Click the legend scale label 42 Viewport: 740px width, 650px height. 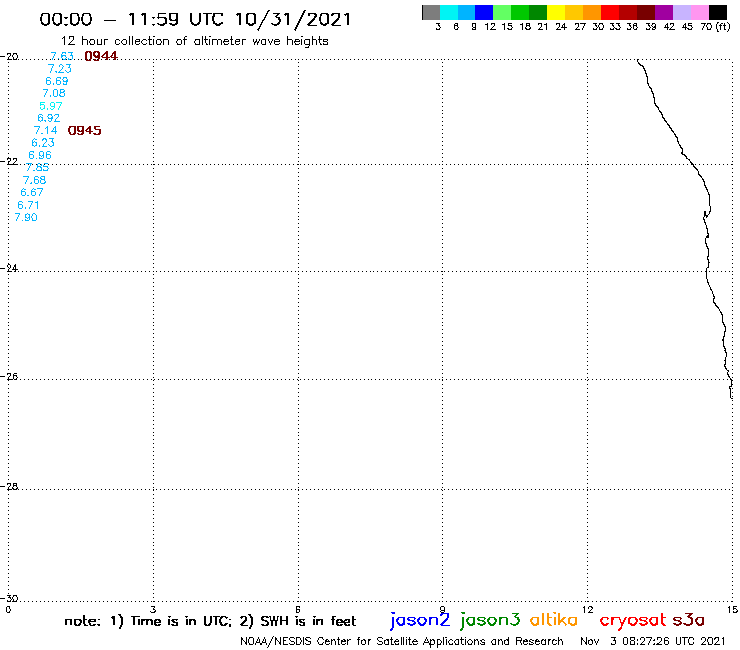click(669, 27)
